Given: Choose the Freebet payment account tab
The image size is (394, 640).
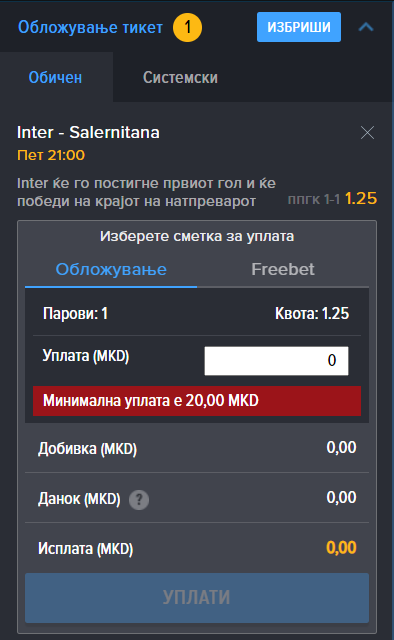Looking at the screenshot, I should [283, 269].
